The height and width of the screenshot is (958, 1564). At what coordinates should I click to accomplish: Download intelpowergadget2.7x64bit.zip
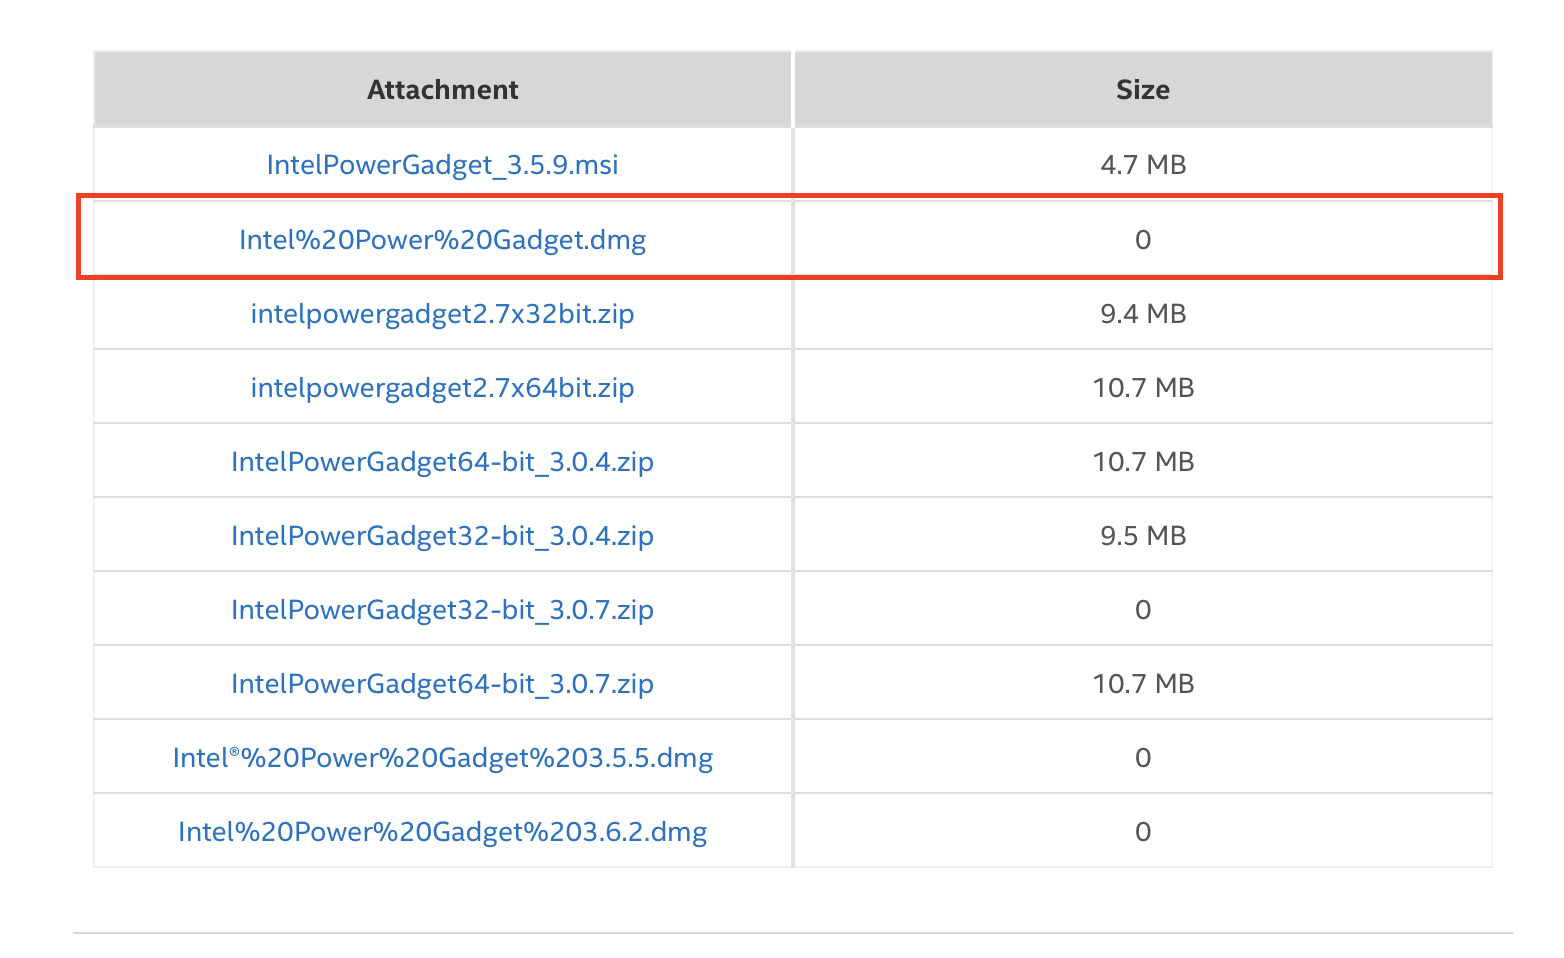(442, 388)
